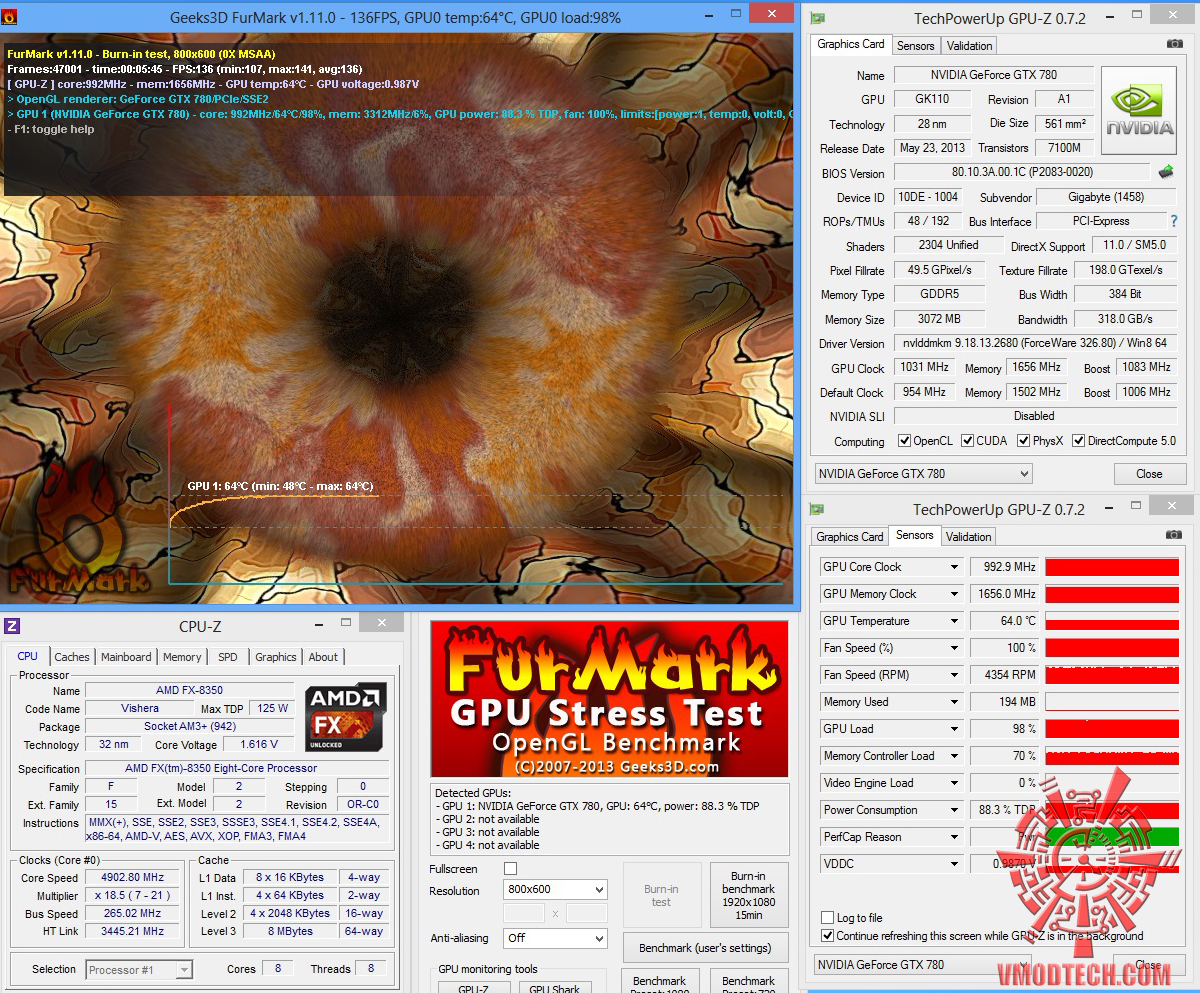Click the GPU-Z button under GPU monitoring tools
Viewport: 1200px width, 993px height.
(473, 987)
